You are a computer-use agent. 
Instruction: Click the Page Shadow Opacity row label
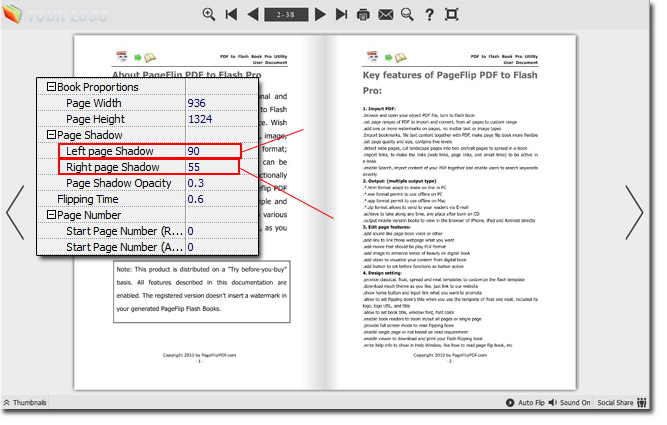point(118,183)
